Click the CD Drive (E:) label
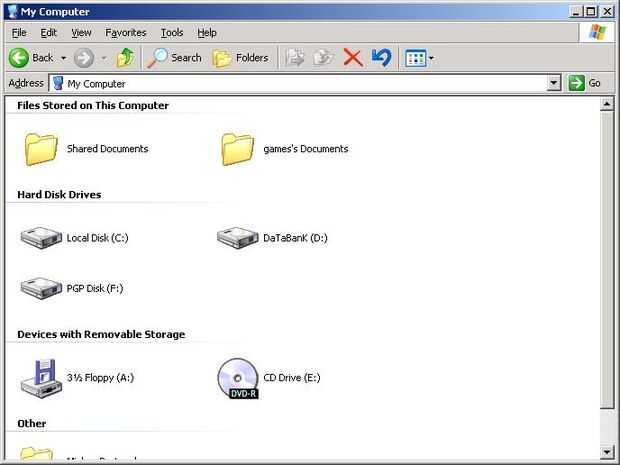The height and width of the screenshot is (465, 620). (x=292, y=378)
